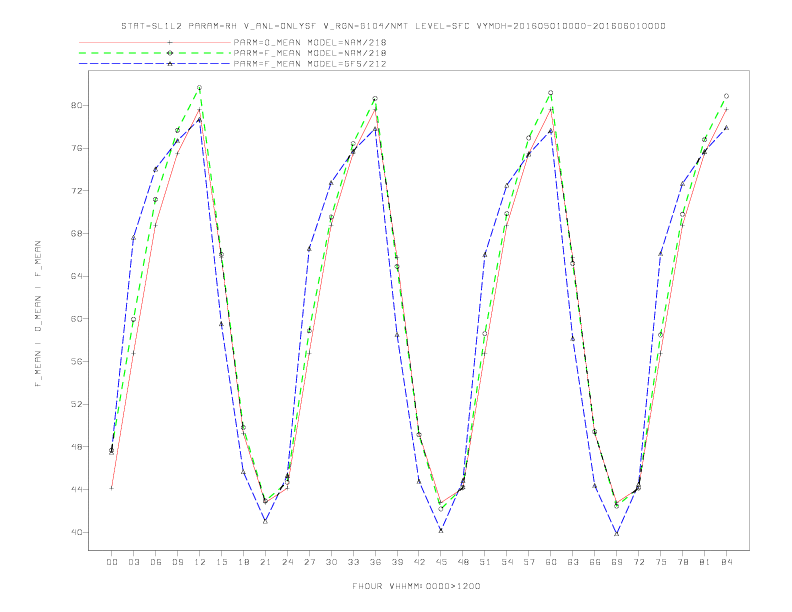
Task: Click y-axis tick label 64
Action: pos(75,276)
